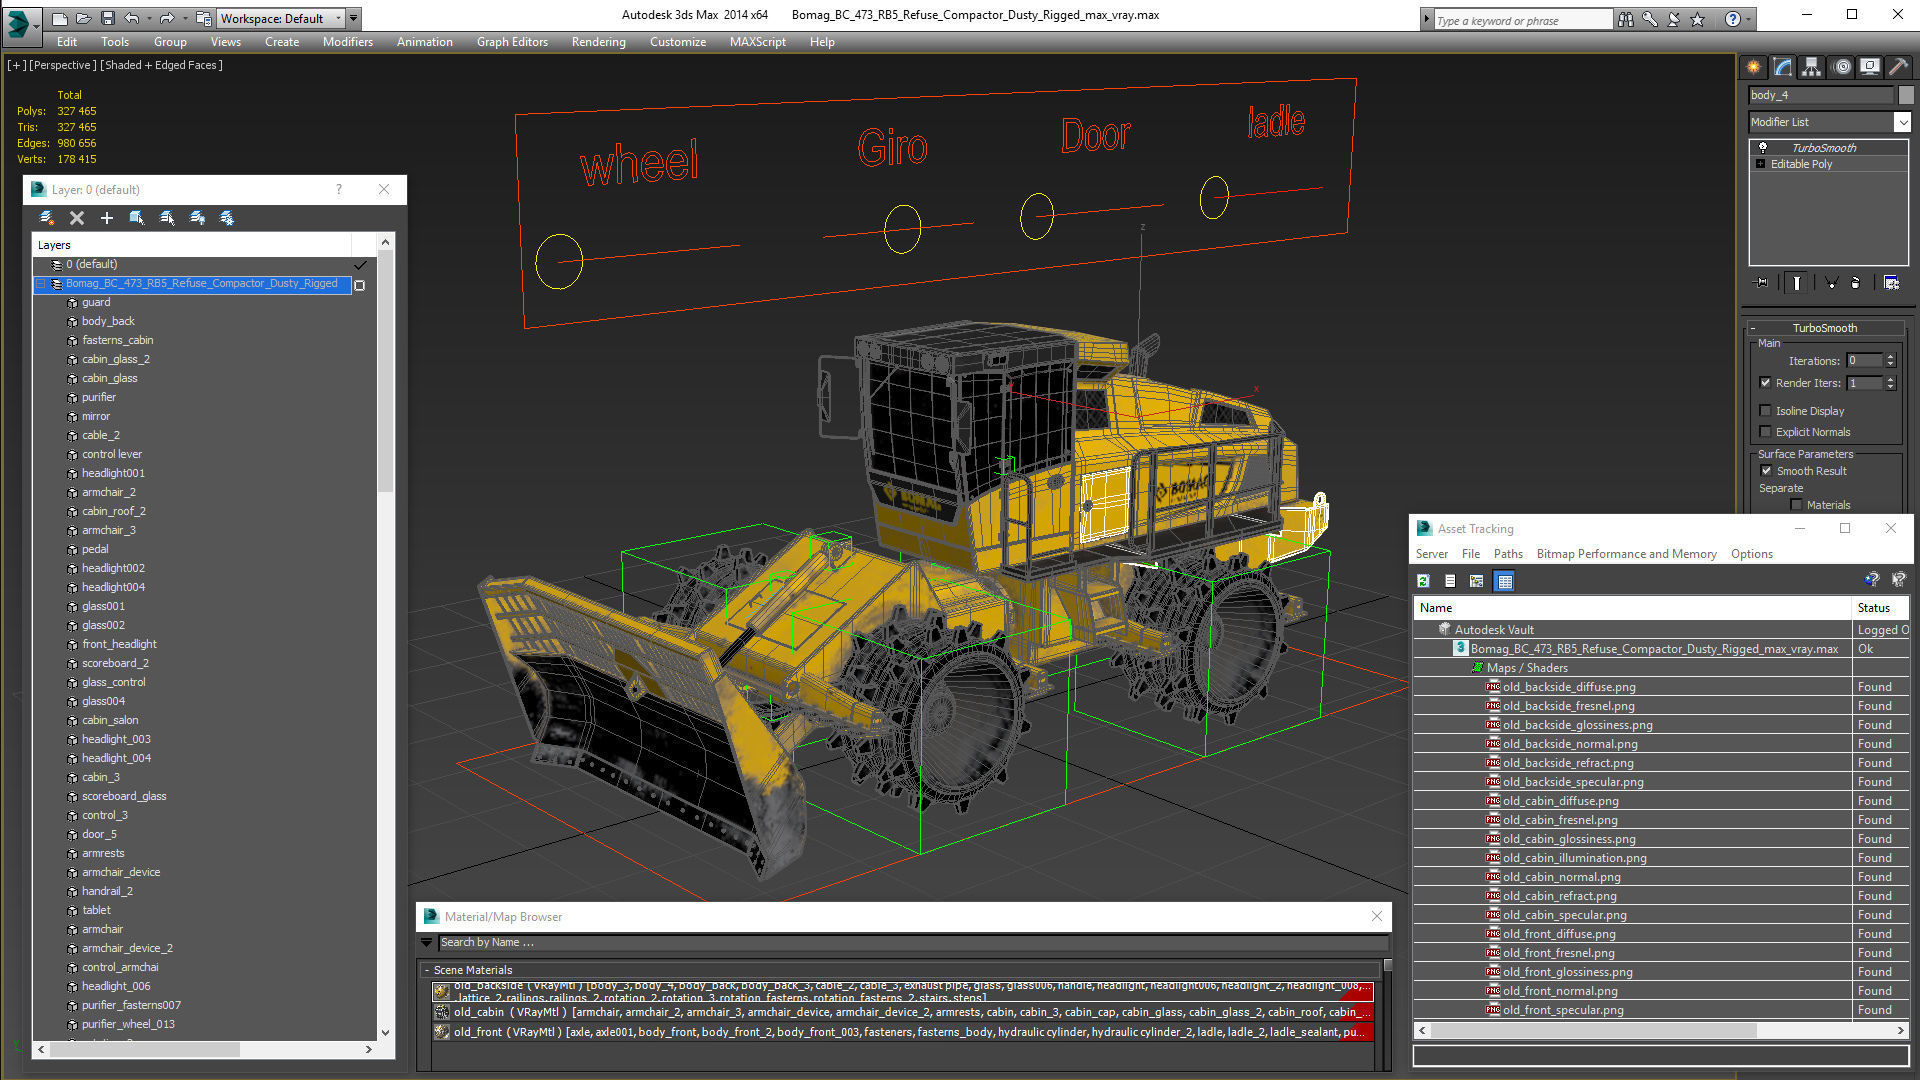The height and width of the screenshot is (1080, 1920).
Task: Enable the Explicit Normals checkbox
Action: click(x=1766, y=432)
